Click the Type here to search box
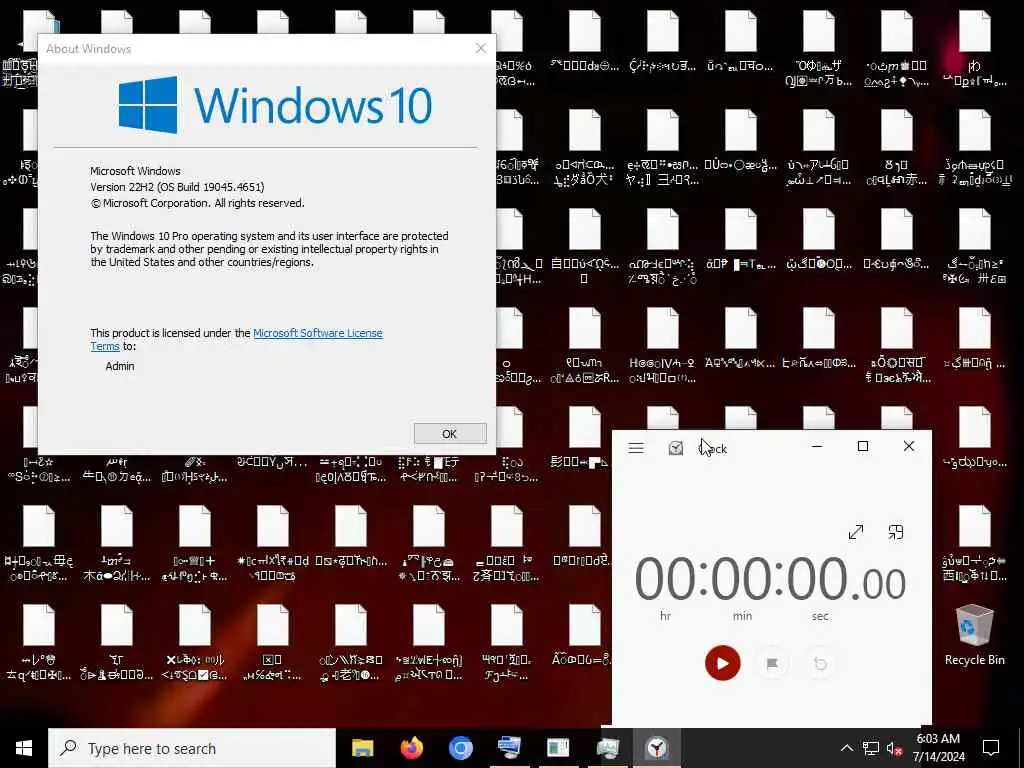 (192, 748)
